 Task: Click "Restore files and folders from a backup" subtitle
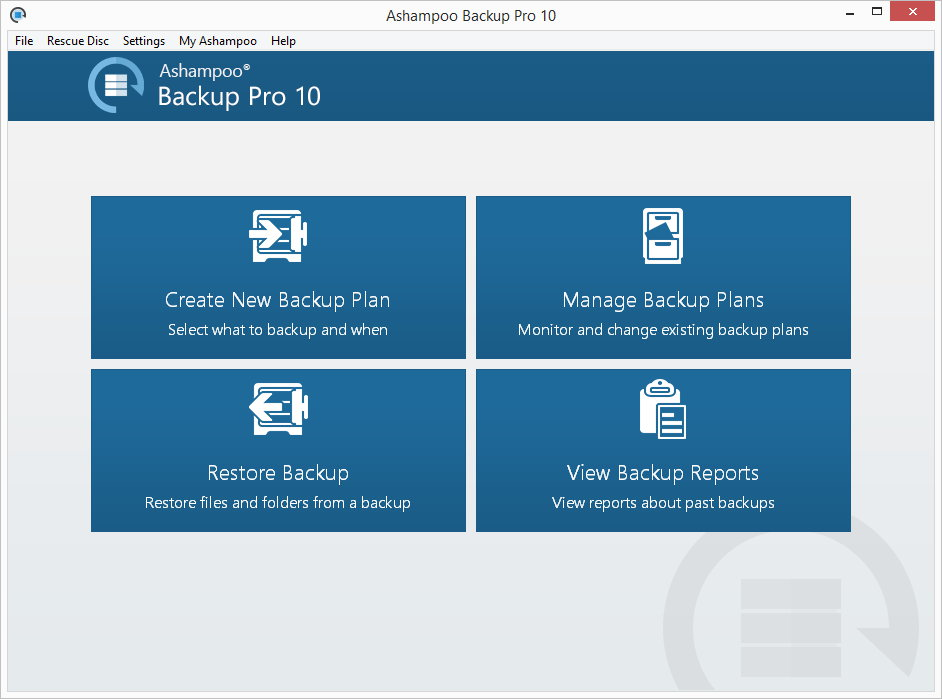click(278, 503)
